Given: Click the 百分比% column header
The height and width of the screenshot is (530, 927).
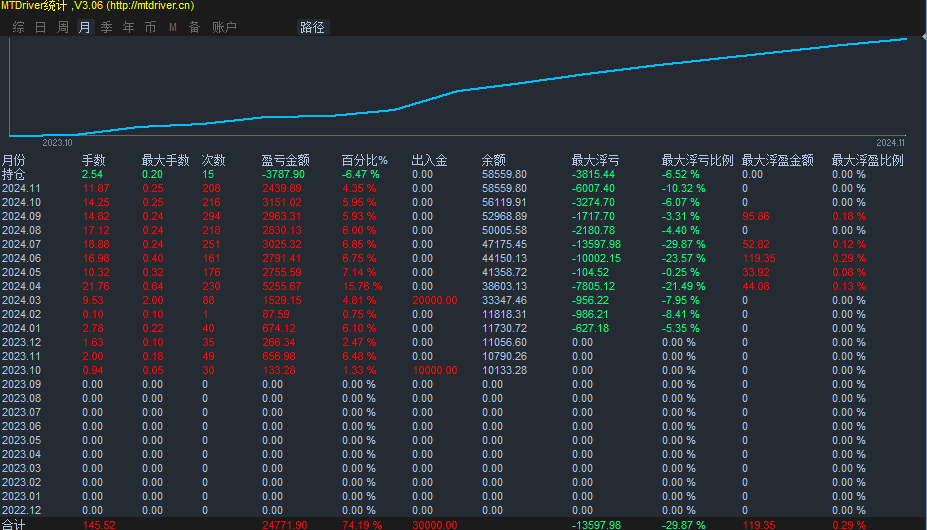Looking at the screenshot, I should [365, 160].
